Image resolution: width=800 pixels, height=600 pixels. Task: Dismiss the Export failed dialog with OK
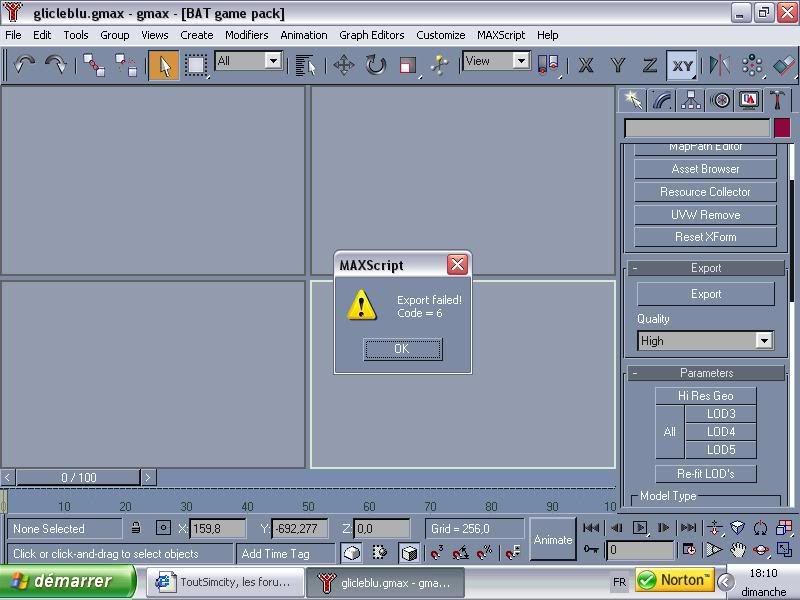click(403, 349)
